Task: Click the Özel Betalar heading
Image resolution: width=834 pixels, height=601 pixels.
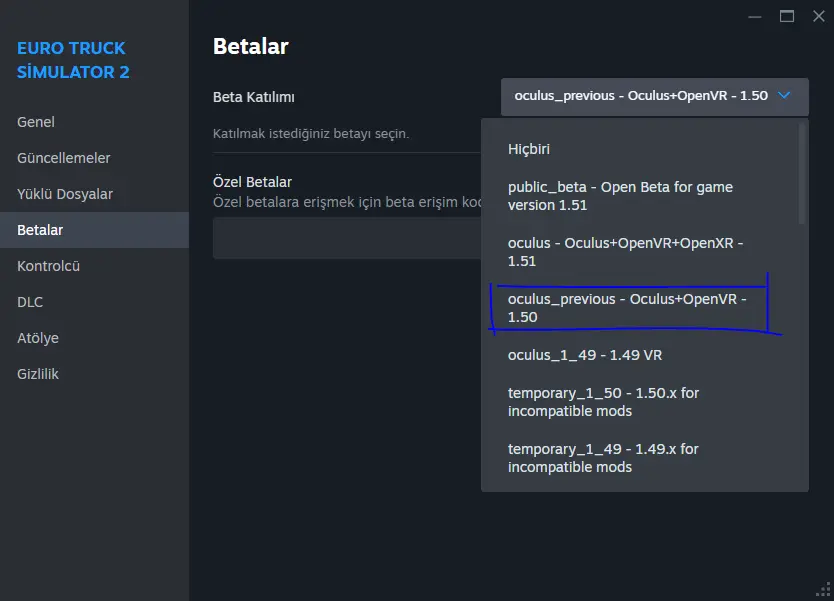Action: 252,182
